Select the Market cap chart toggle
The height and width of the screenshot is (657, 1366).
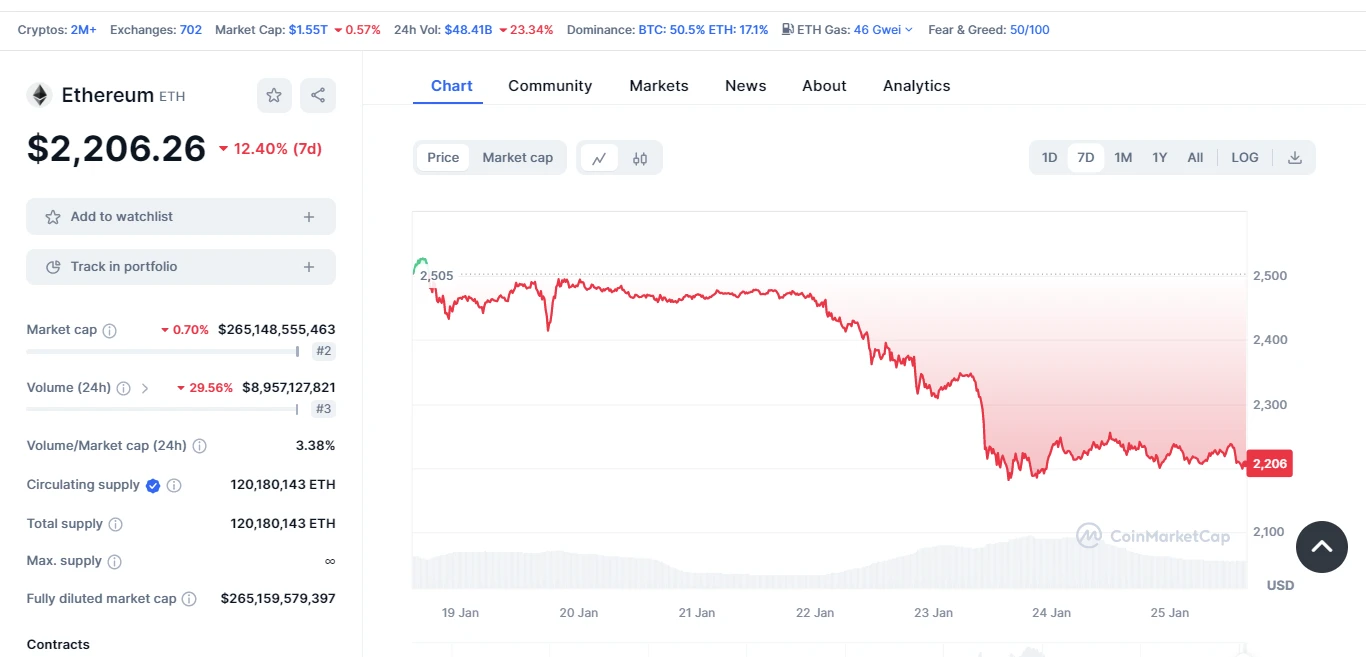pyautogui.click(x=518, y=158)
